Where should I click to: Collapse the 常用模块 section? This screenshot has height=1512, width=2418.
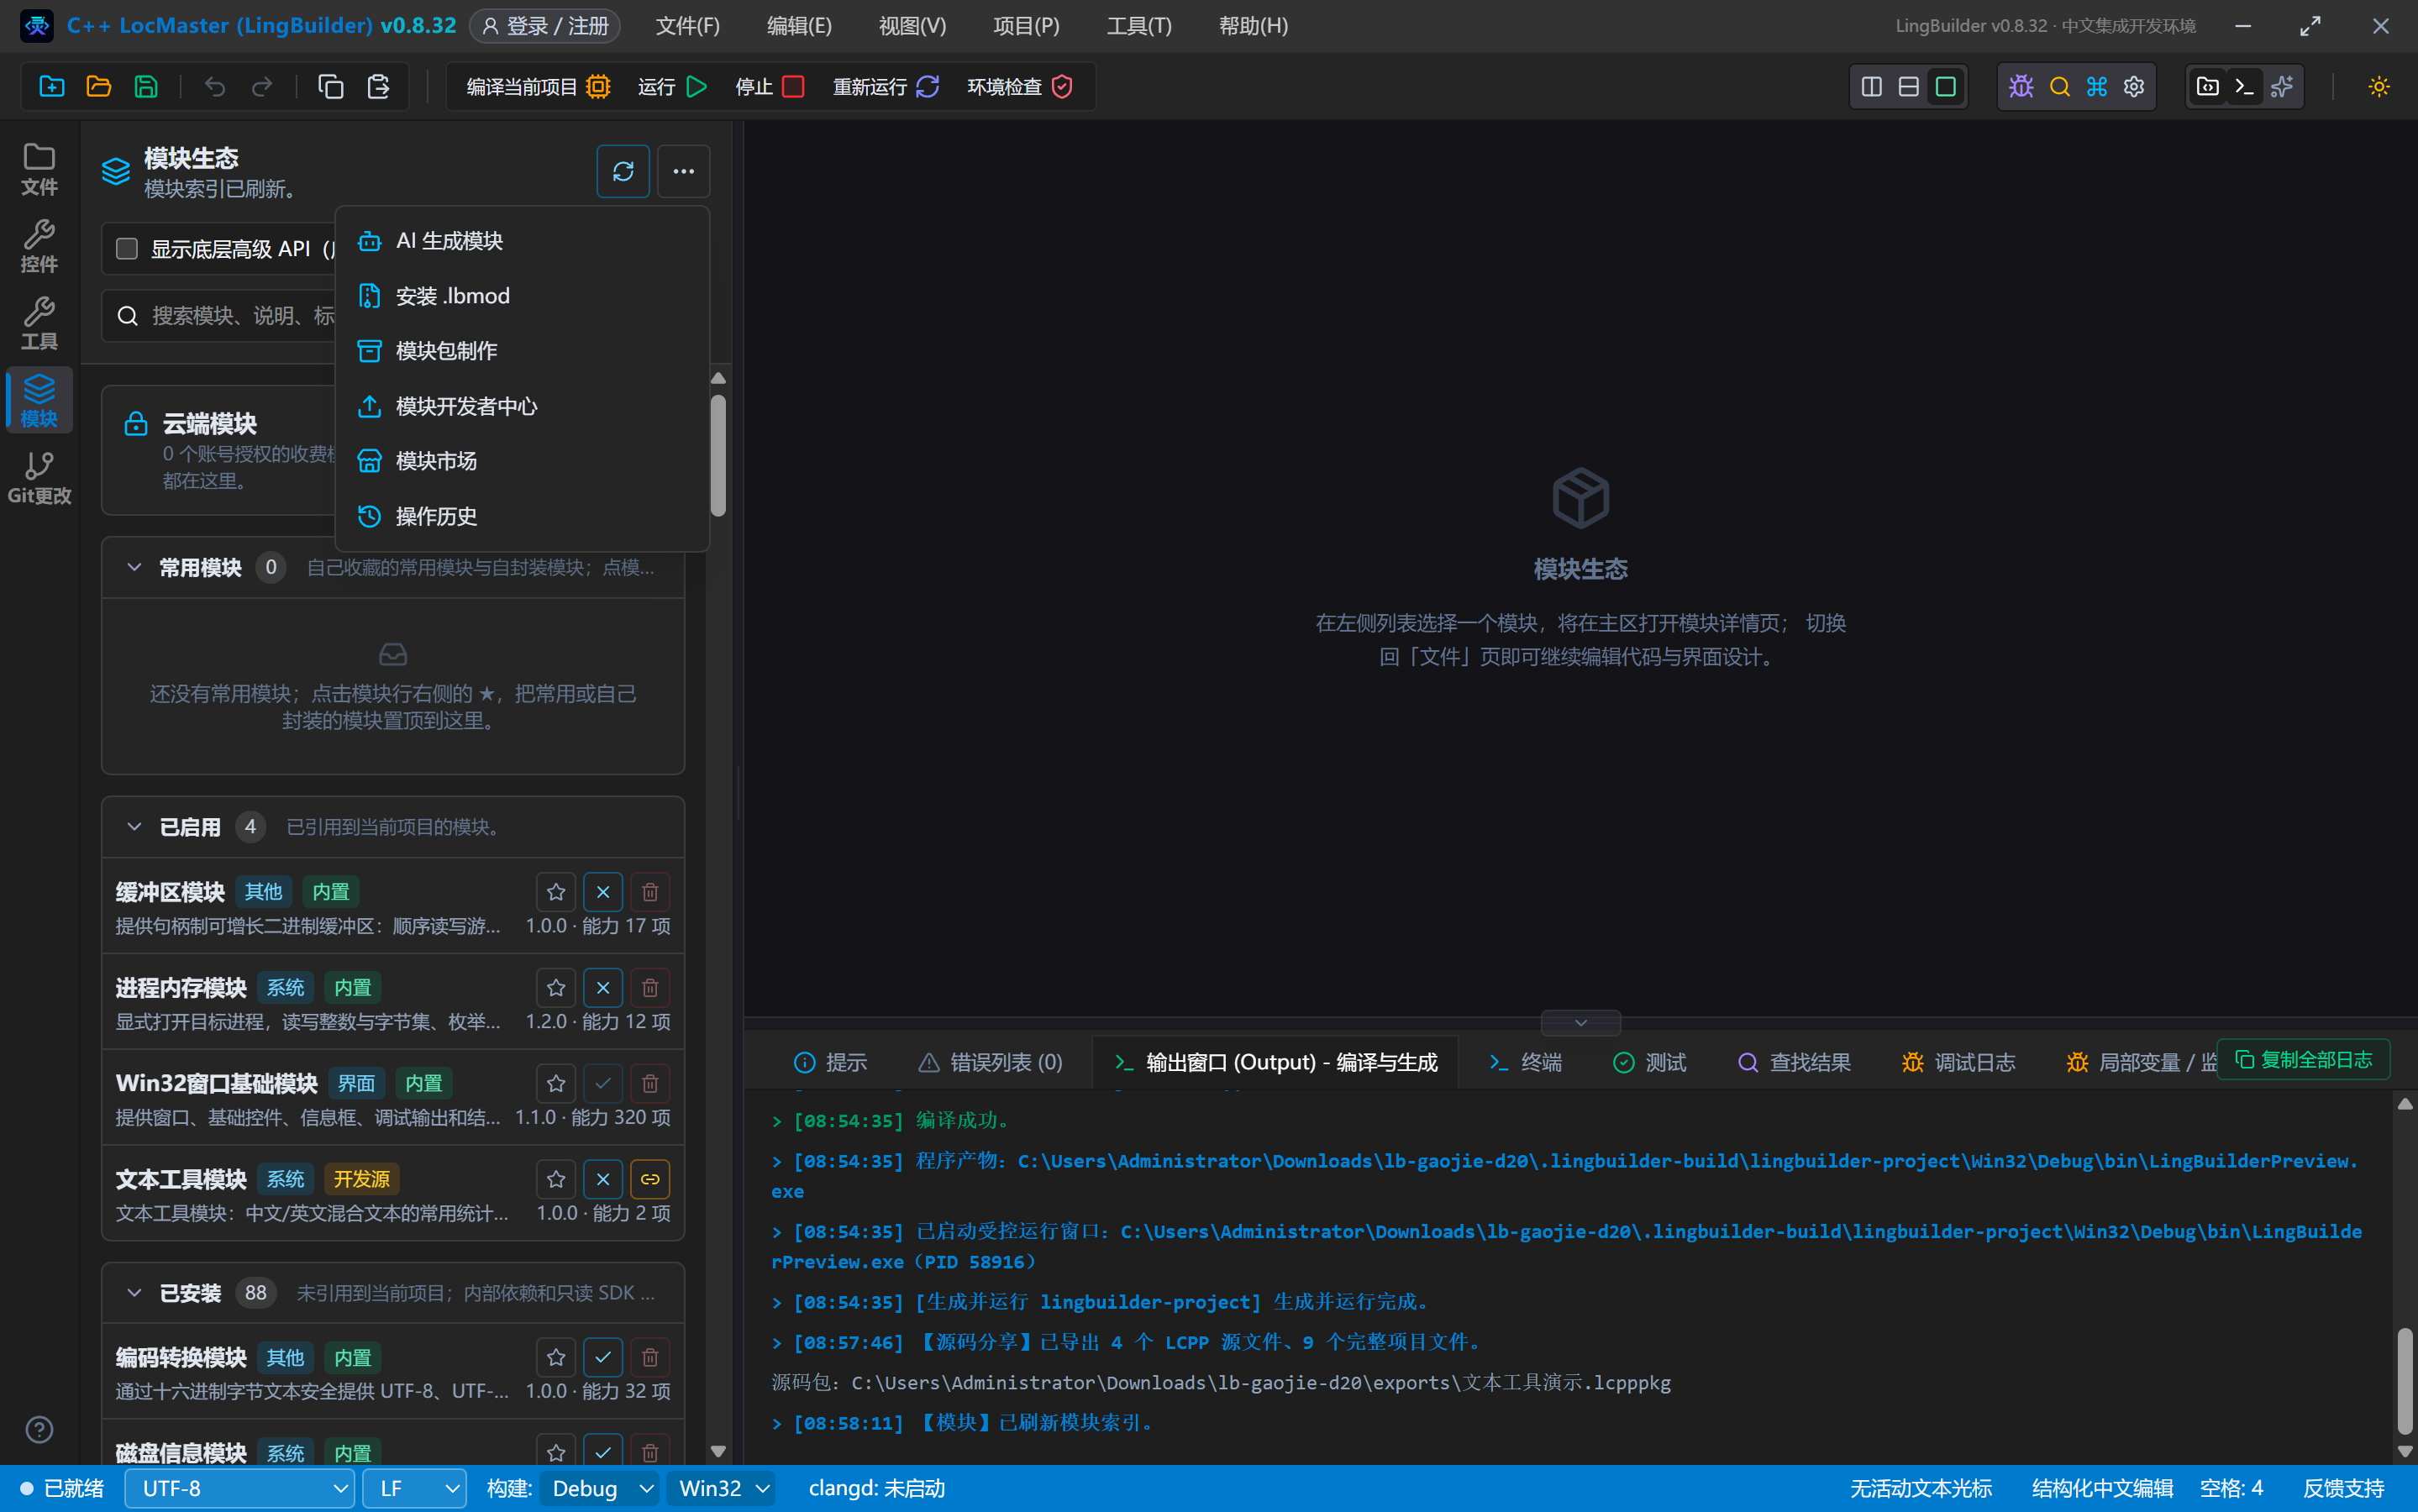[x=134, y=568]
